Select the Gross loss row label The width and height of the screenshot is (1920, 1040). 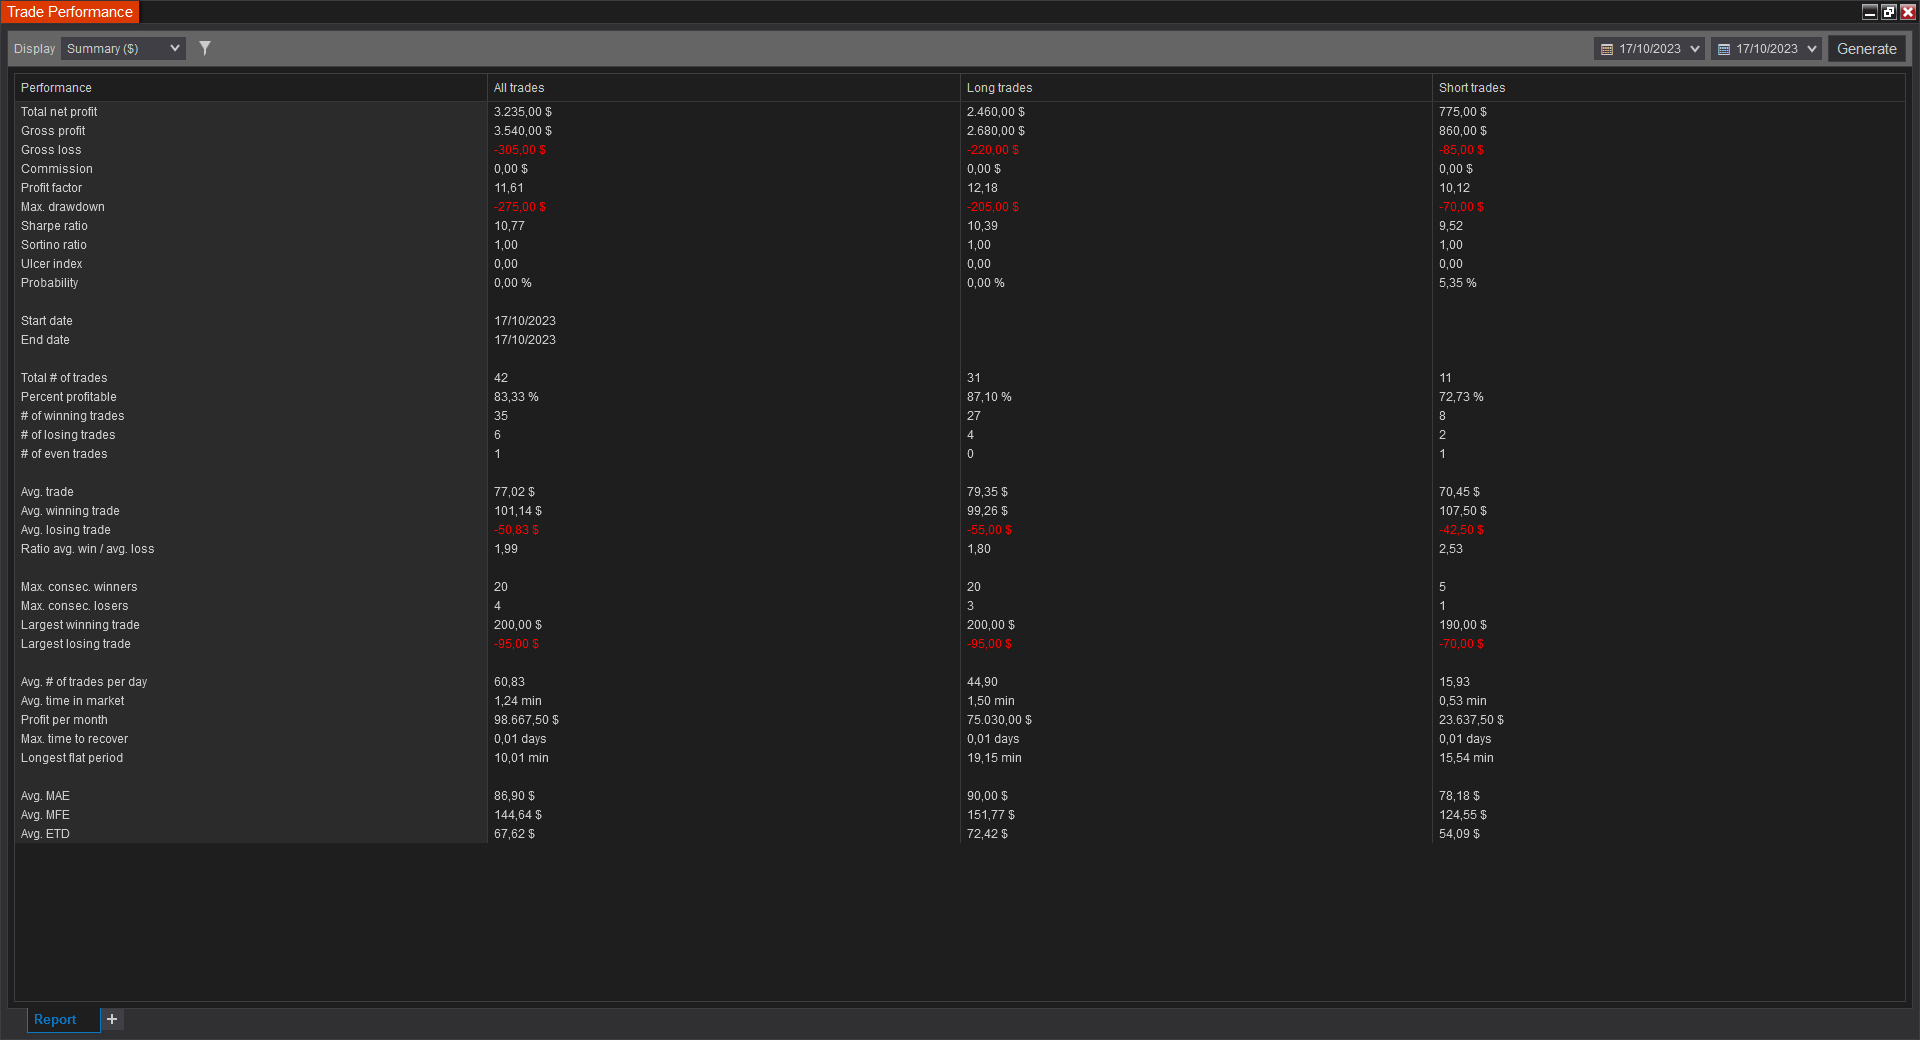pyautogui.click(x=51, y=150)
